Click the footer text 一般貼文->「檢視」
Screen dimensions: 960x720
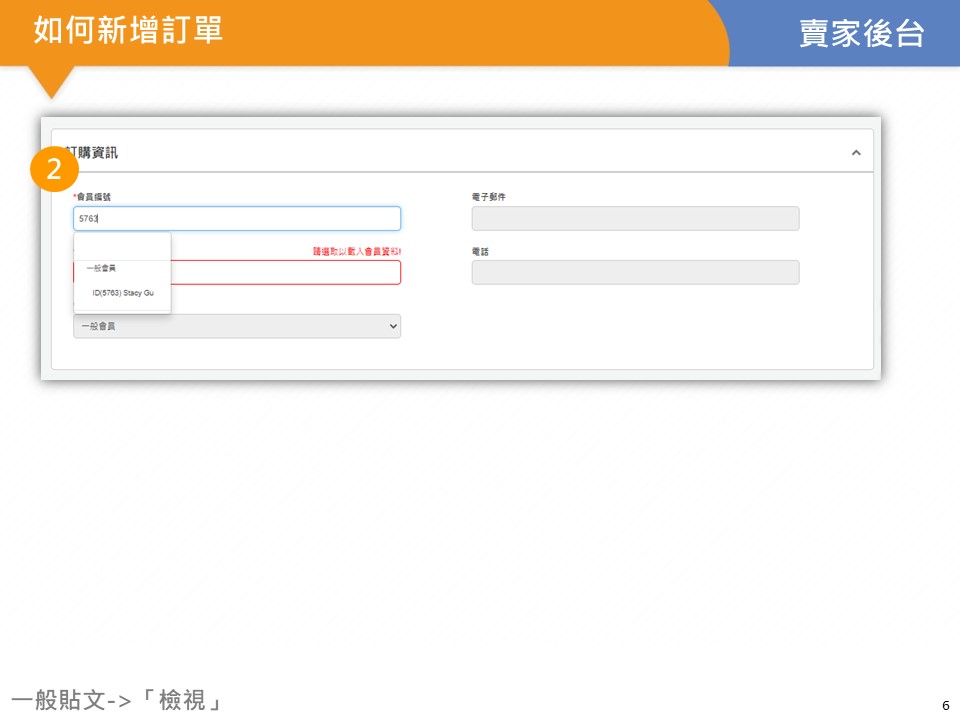[x=116, y=700]
